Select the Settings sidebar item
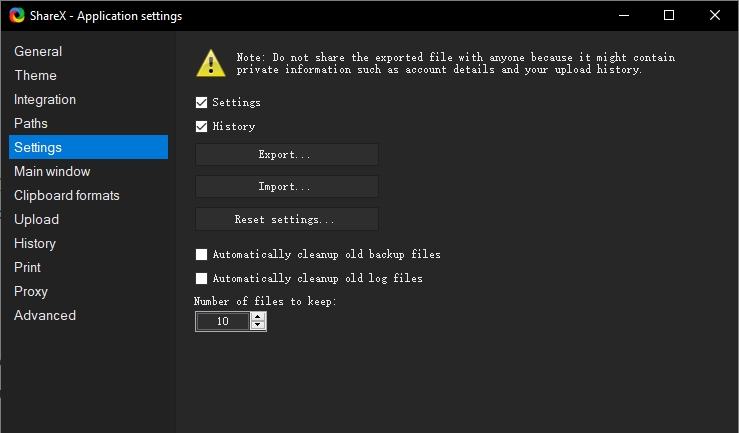This screenshot has height=433, width=739. point(89,147)
